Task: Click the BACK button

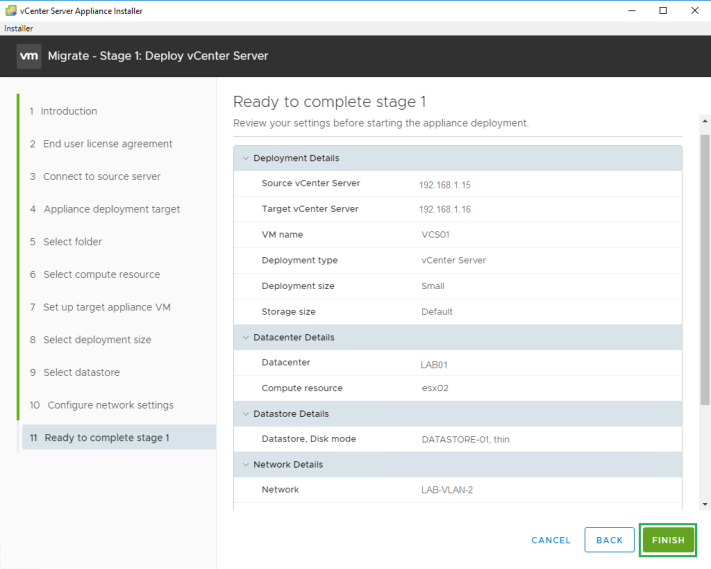Action: [x=609, y=540]
